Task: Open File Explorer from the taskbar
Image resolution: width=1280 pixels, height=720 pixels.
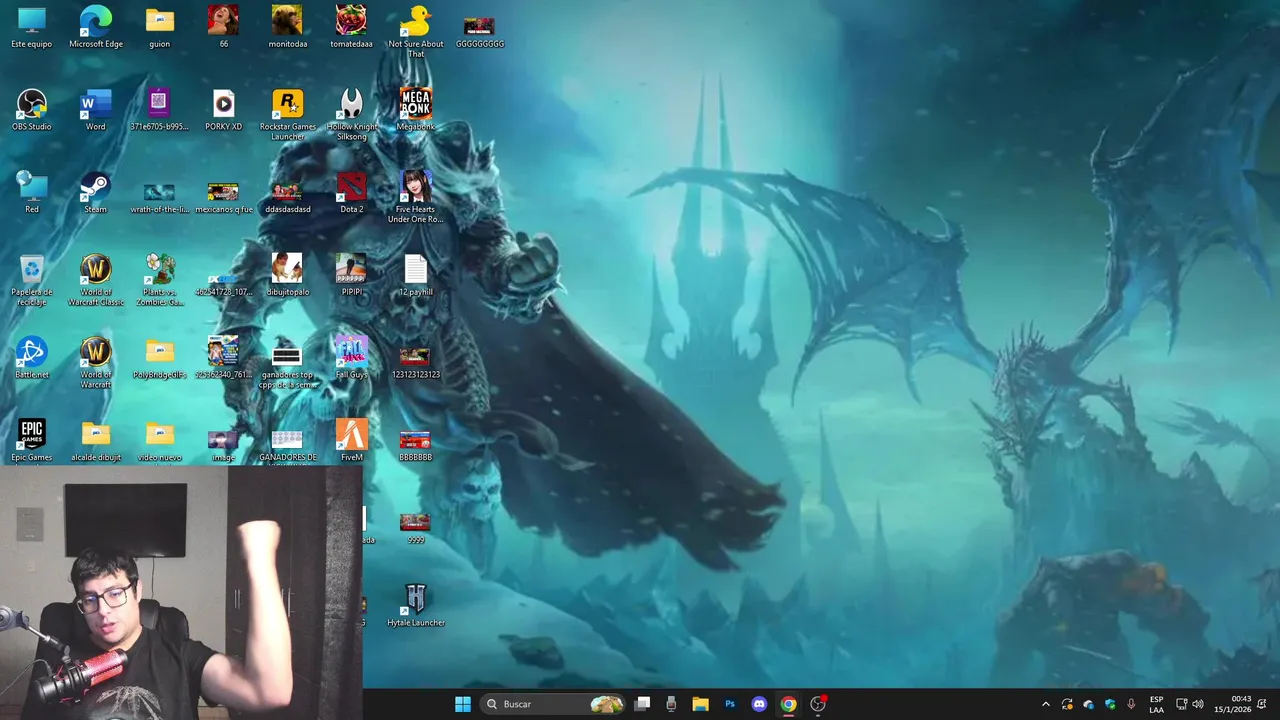Action: coord(701,704)
